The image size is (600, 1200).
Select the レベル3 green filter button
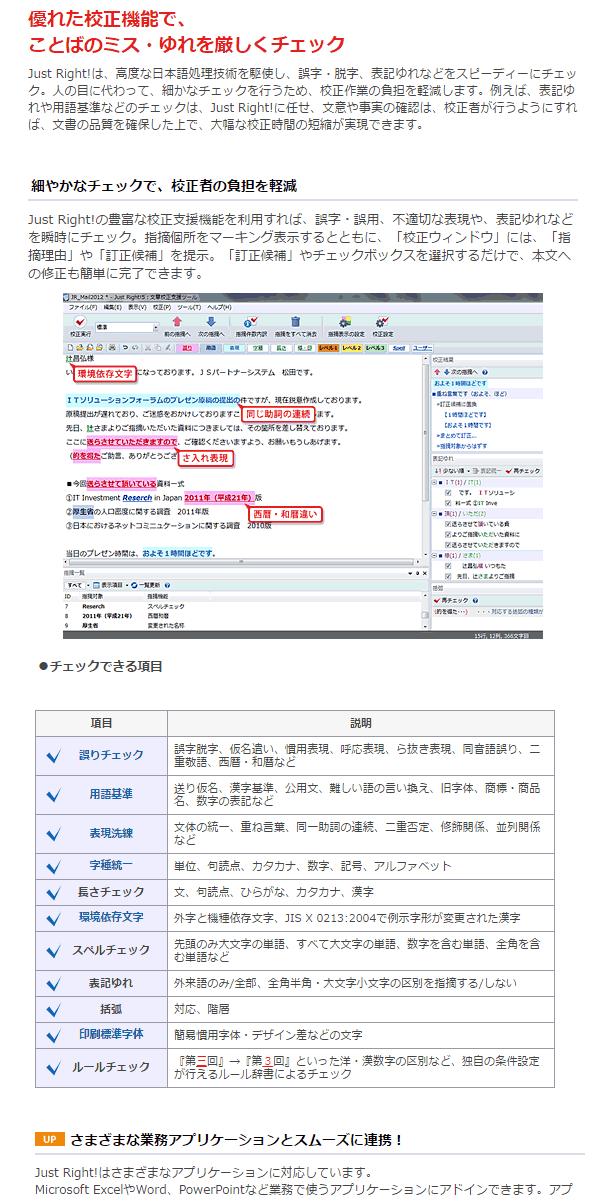click(x=374, y=348)
